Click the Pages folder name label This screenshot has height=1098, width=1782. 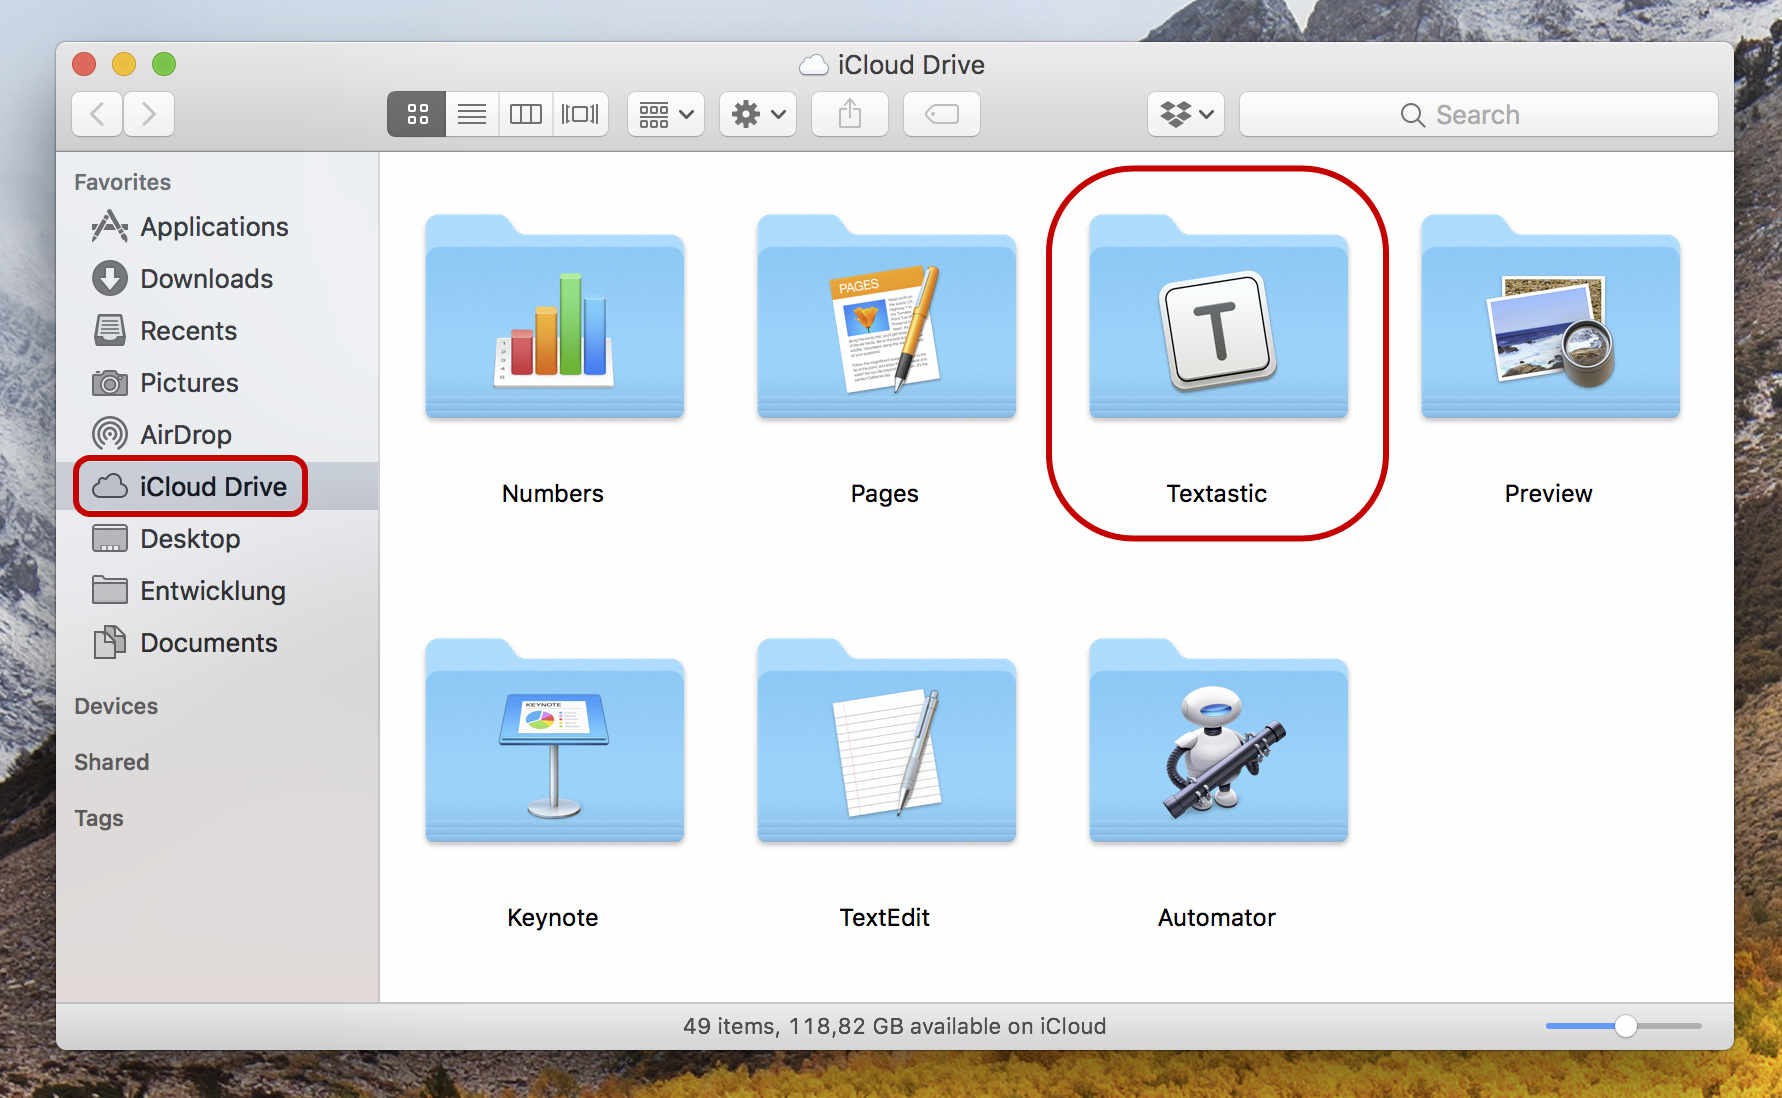[885, 494]
